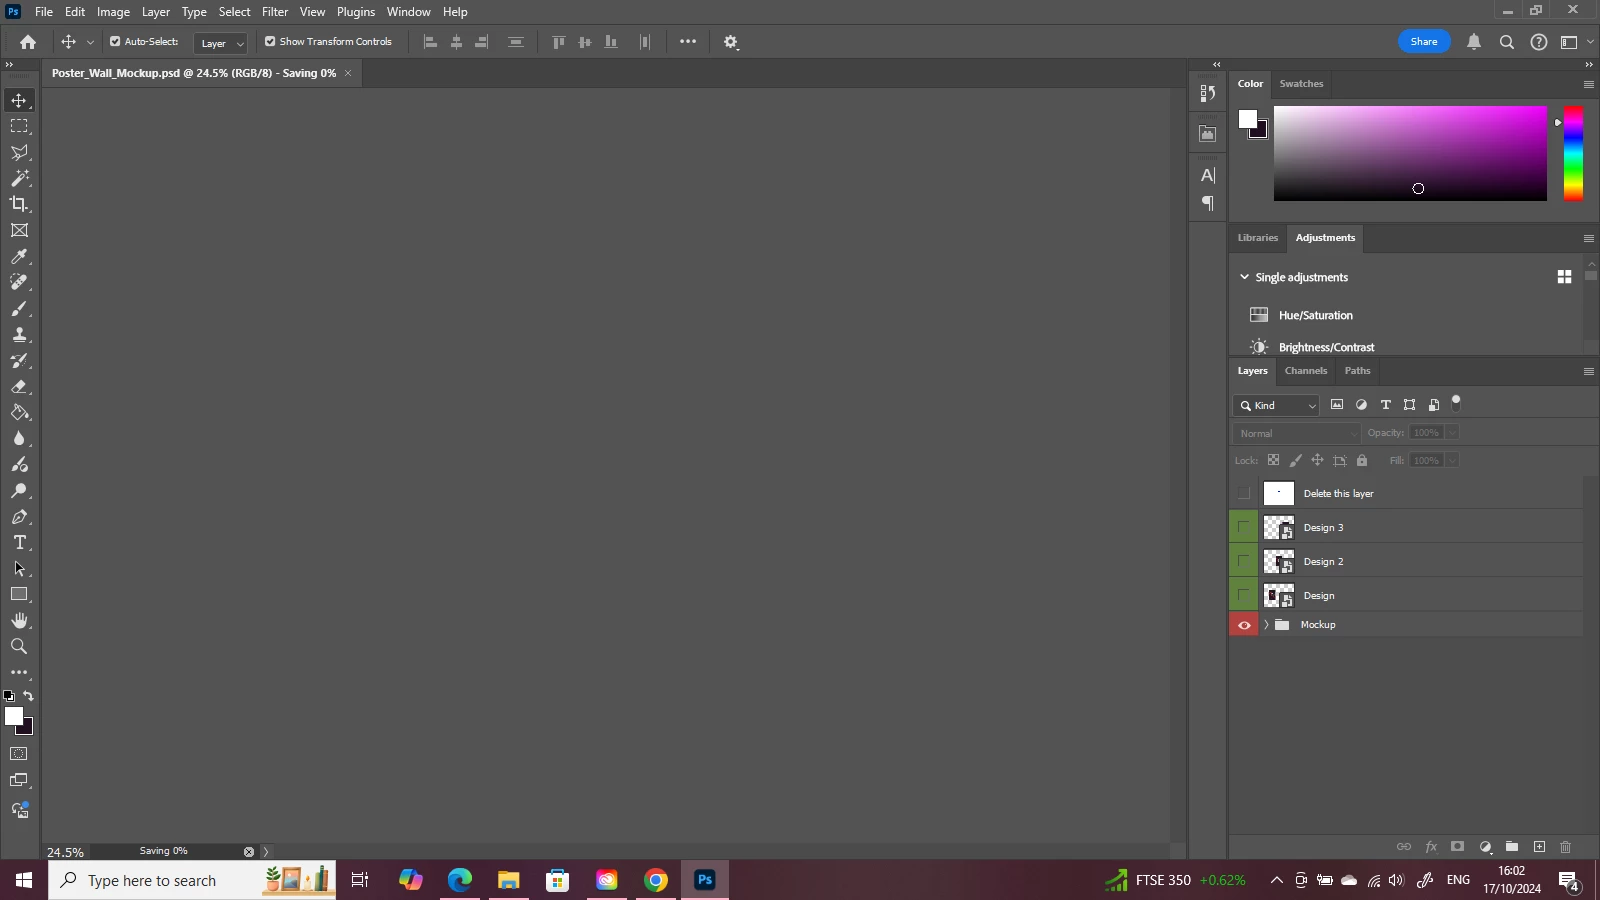The image size is (1600, 900).
Task: Open the Filter menu
Action: (275, 12)
